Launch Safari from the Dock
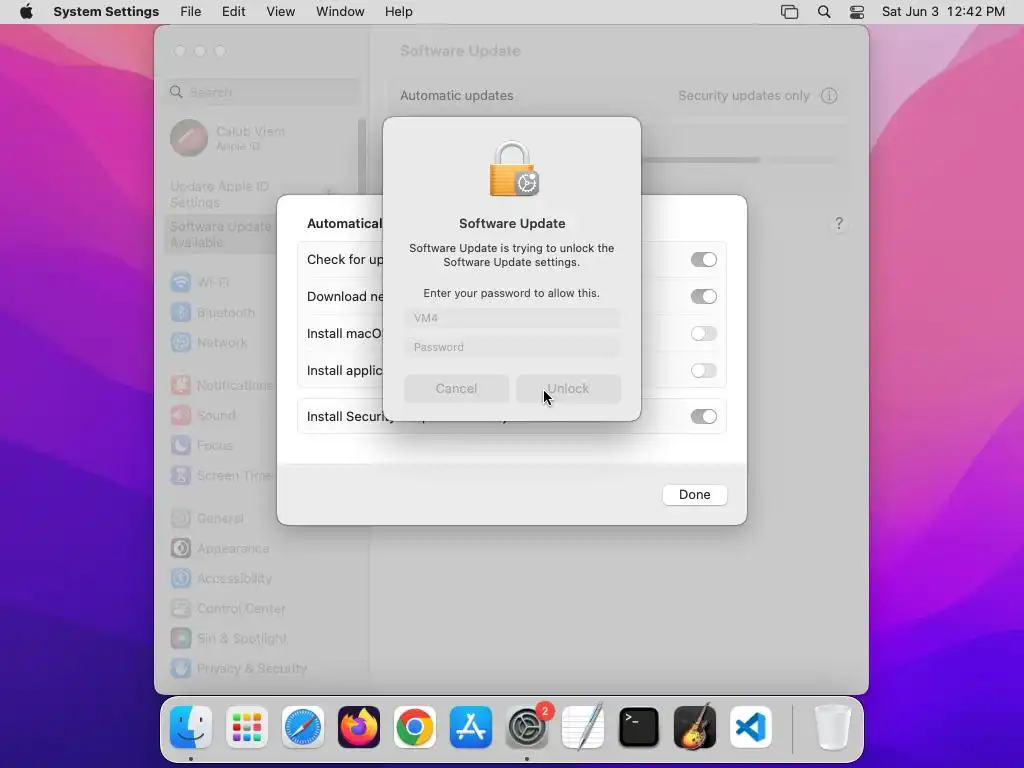This screenshot has height=768, width=1024. pyautogui.click(x=302, y=727)
